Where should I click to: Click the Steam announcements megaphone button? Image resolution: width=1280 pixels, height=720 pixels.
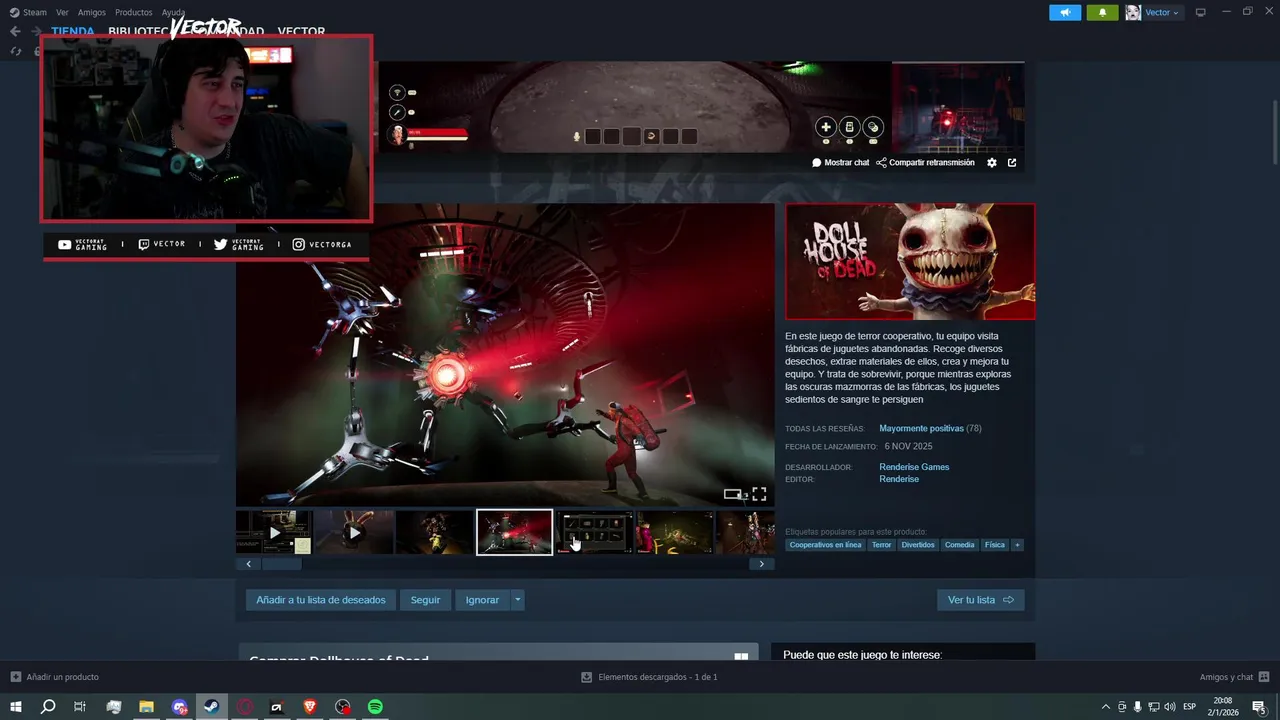1065,12
